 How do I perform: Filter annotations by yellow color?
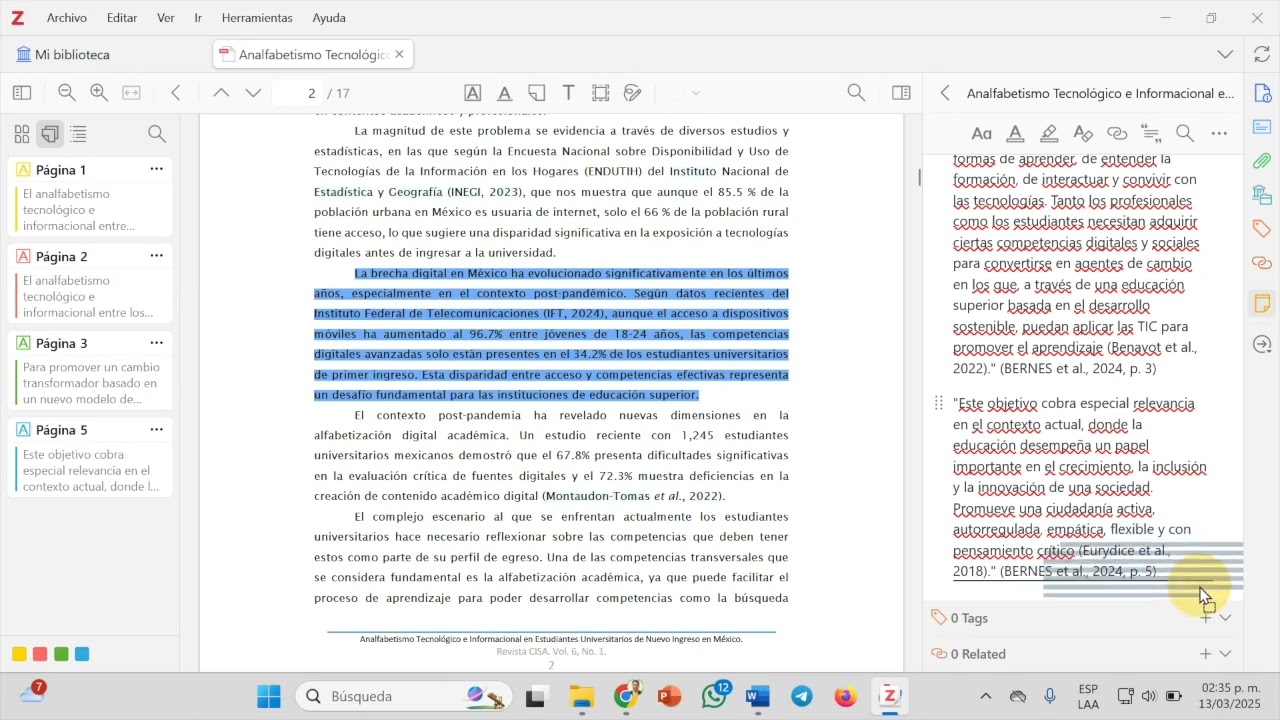click(19, 654)
